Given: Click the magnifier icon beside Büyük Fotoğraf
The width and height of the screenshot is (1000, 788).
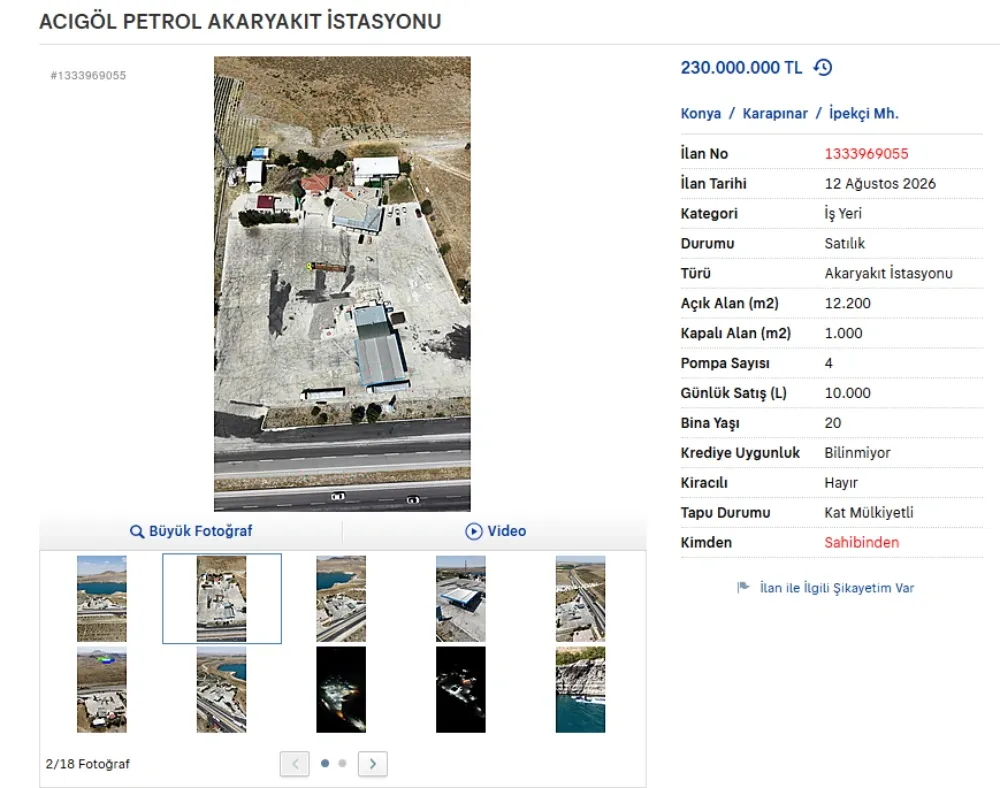Looking at the screenshot, I should (x=136, y=531).
